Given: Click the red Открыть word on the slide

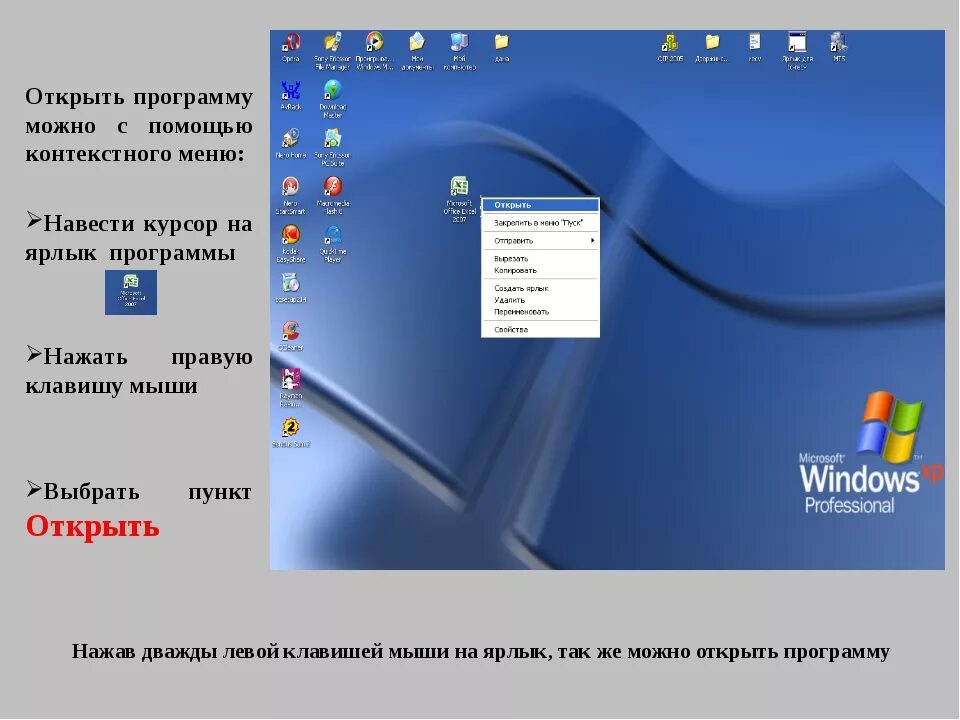Looking at the screenshot, I should point(92,526).
